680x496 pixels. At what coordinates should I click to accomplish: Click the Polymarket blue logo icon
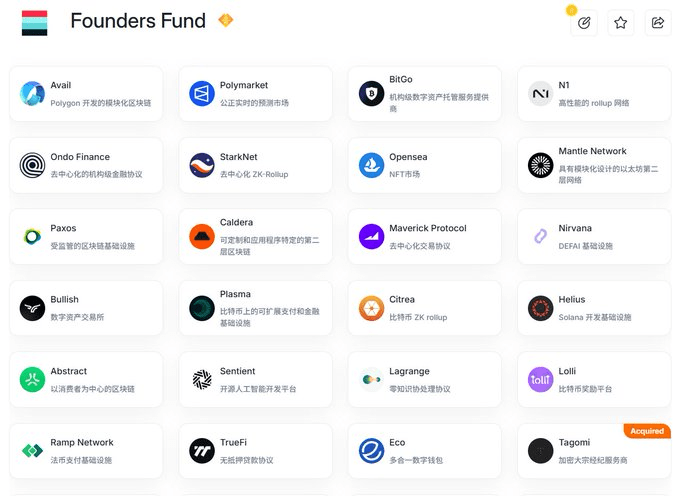[x=202, y=94]
